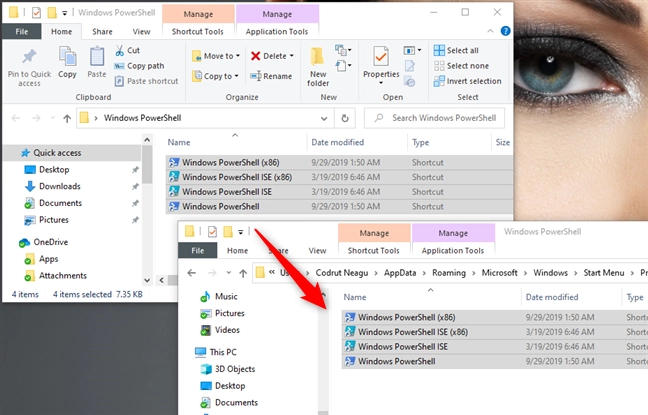Open the Shortcut Tools tab in top window
Screen dimensions: 648x415
(x=198, y=31)
